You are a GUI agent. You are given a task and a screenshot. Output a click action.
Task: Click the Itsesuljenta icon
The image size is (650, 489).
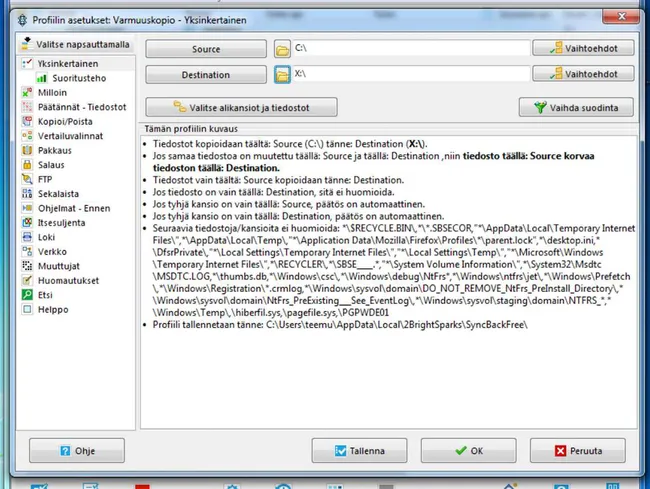click(27, 223)
